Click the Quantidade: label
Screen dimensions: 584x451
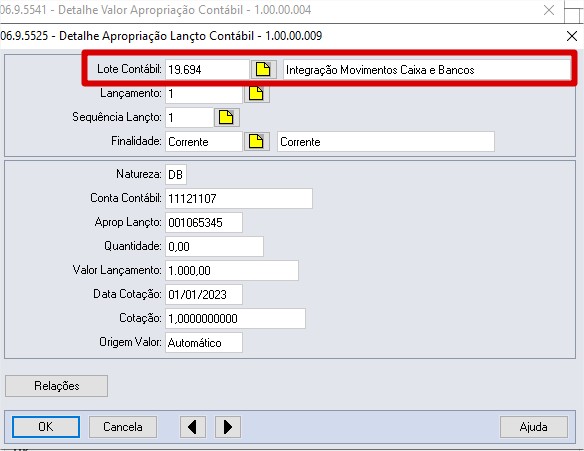pyautogui.click(x=133, y=246)
